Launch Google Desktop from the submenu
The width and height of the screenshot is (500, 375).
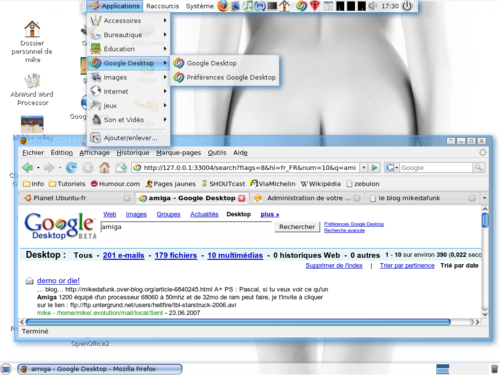[224, 63]
